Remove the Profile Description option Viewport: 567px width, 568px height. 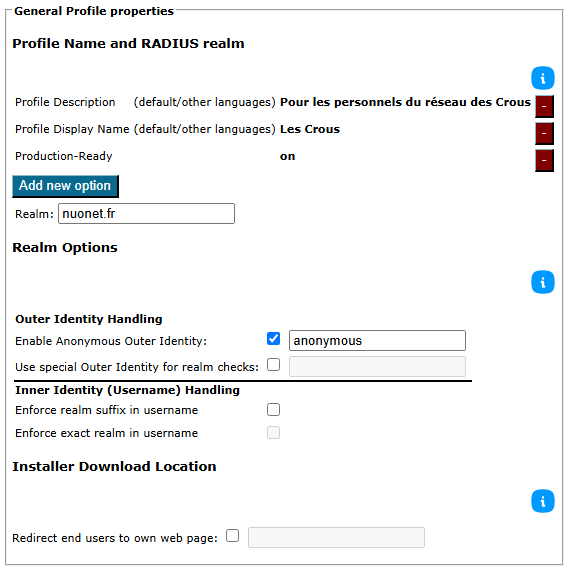tap(544, 106)
